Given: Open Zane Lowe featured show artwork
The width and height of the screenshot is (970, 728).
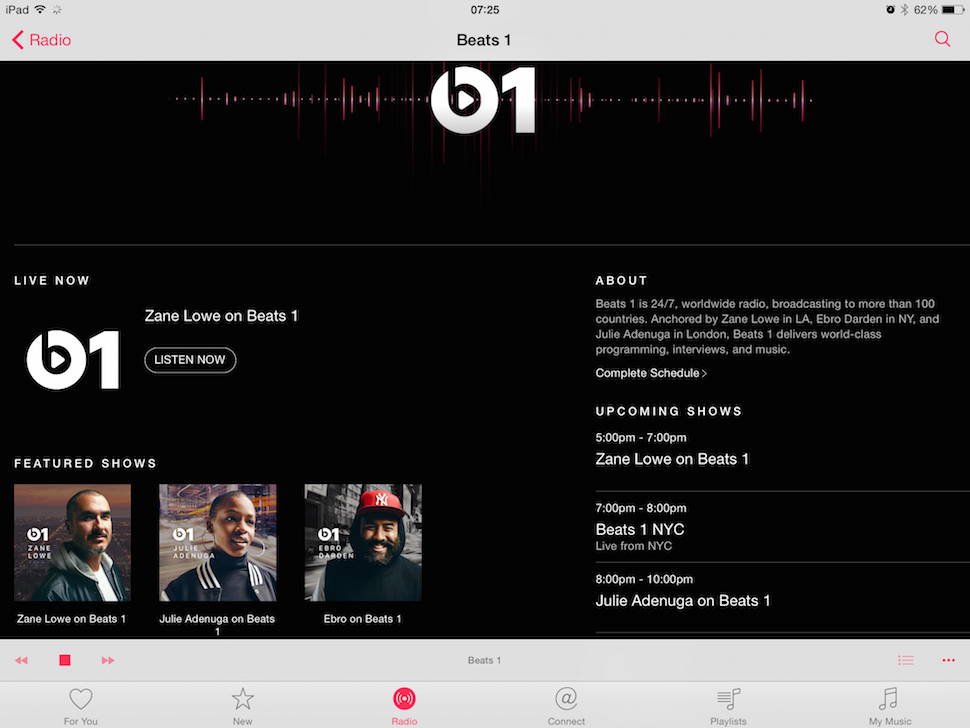Looking at the screenshot, I should 72,542.
